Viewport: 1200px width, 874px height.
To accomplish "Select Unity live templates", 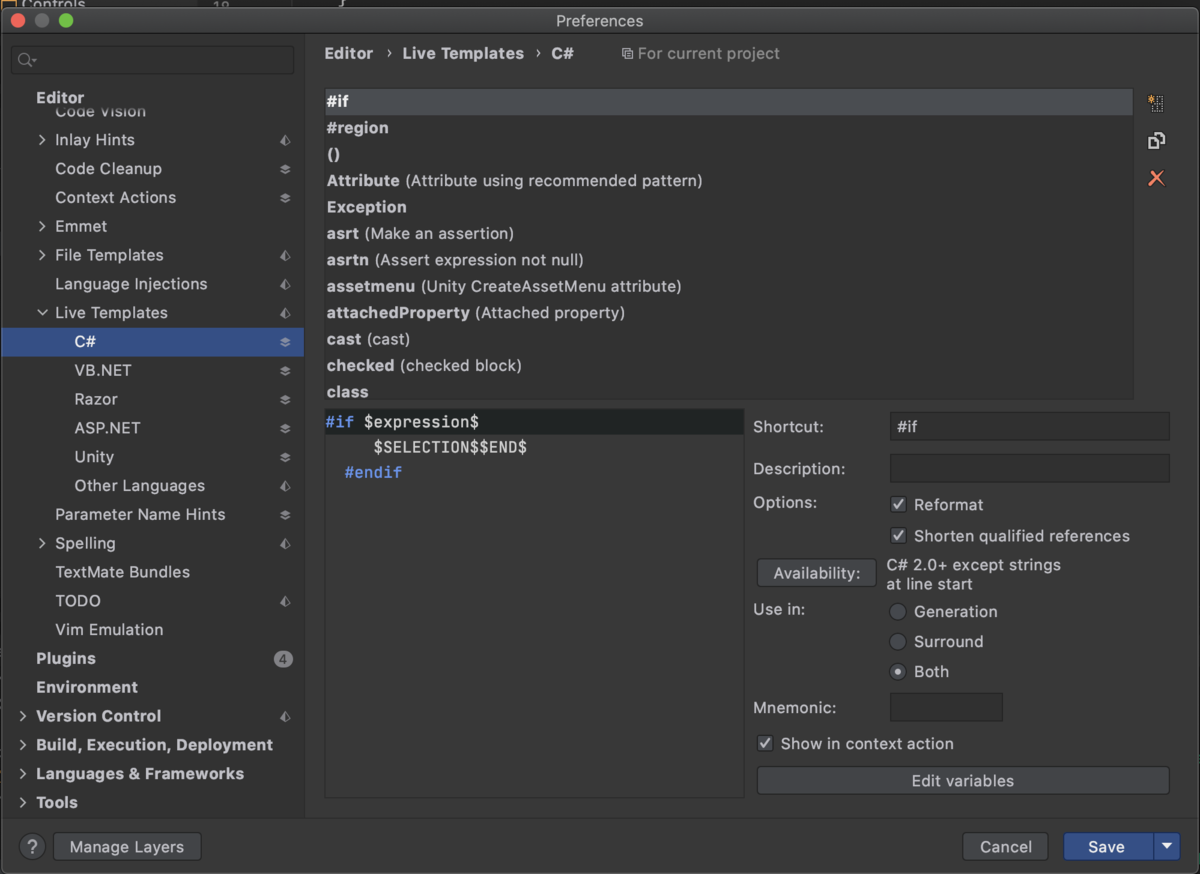I will [94, 457].
